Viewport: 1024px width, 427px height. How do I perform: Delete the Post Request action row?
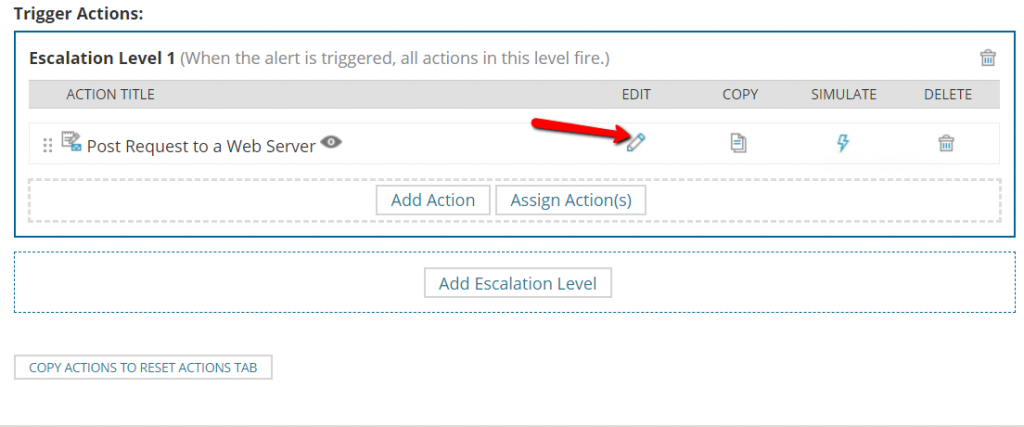click(x=946, y=143)
